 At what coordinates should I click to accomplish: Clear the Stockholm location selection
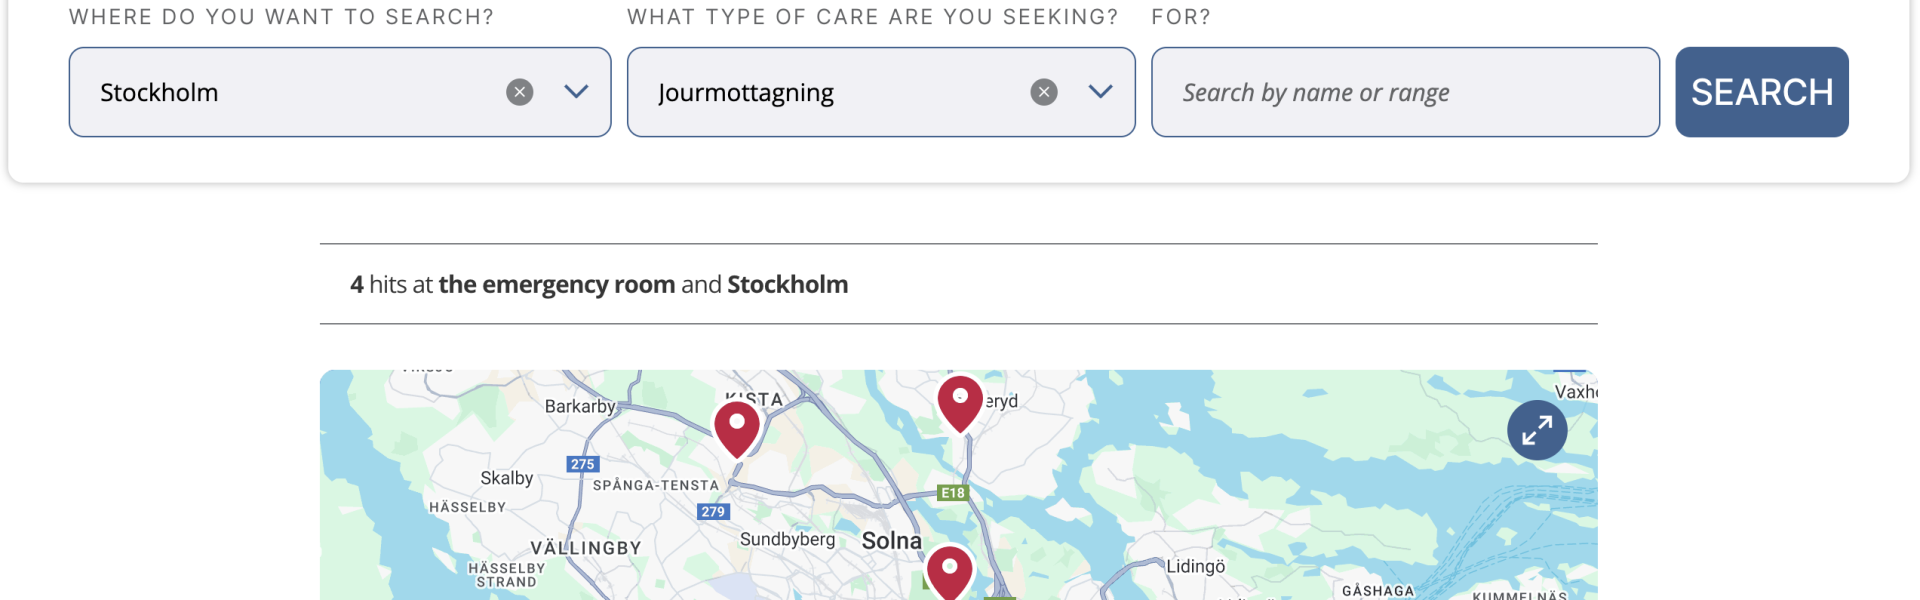(x=519, y=92)
